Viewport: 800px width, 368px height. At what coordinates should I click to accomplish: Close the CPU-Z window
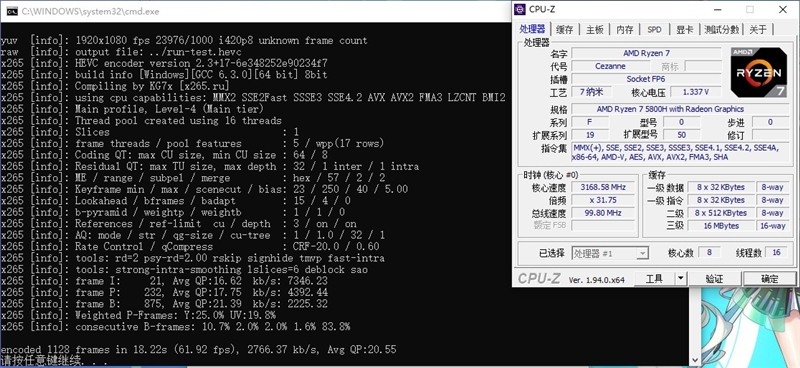pos(782,9)
